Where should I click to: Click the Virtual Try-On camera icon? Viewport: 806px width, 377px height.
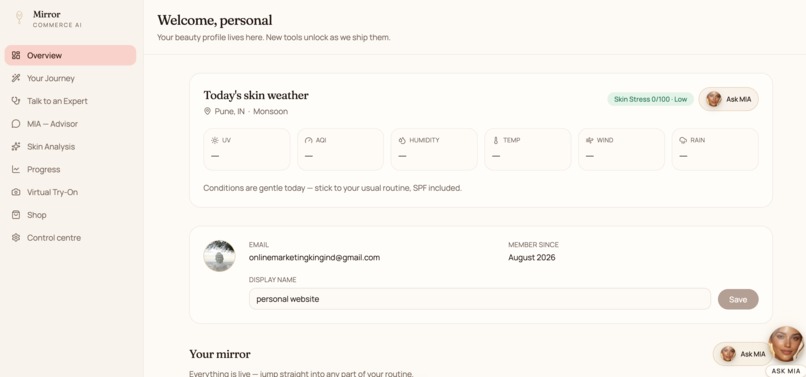(16, 192)
